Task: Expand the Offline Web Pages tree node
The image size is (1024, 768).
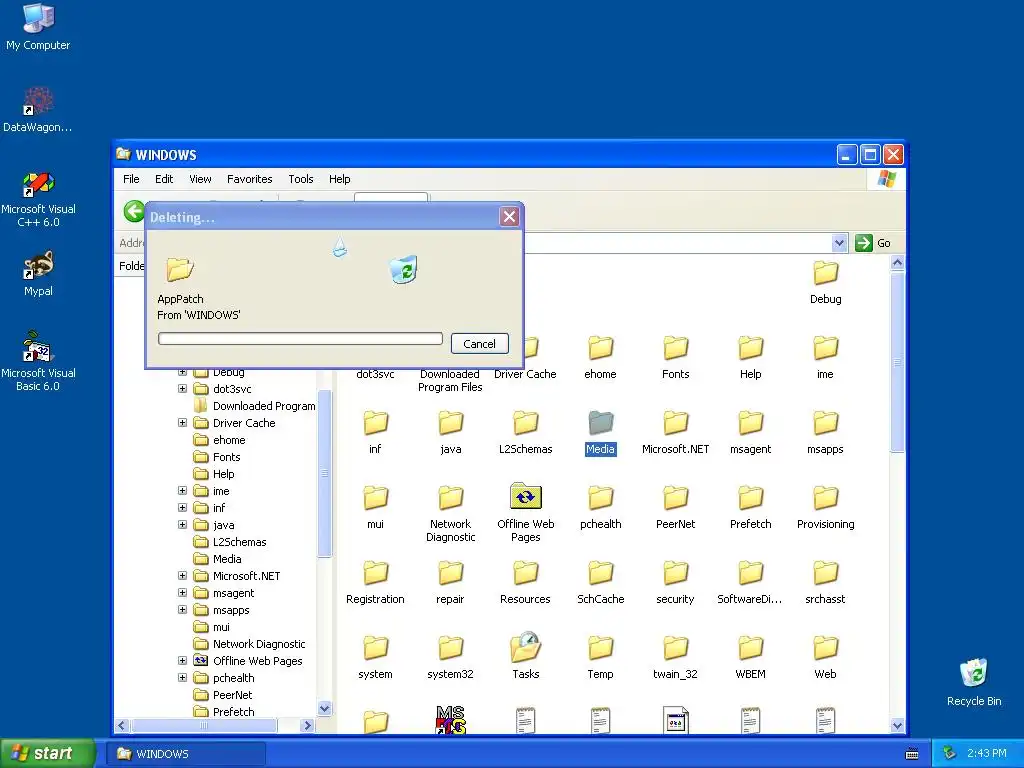Action: coord(183,660)
